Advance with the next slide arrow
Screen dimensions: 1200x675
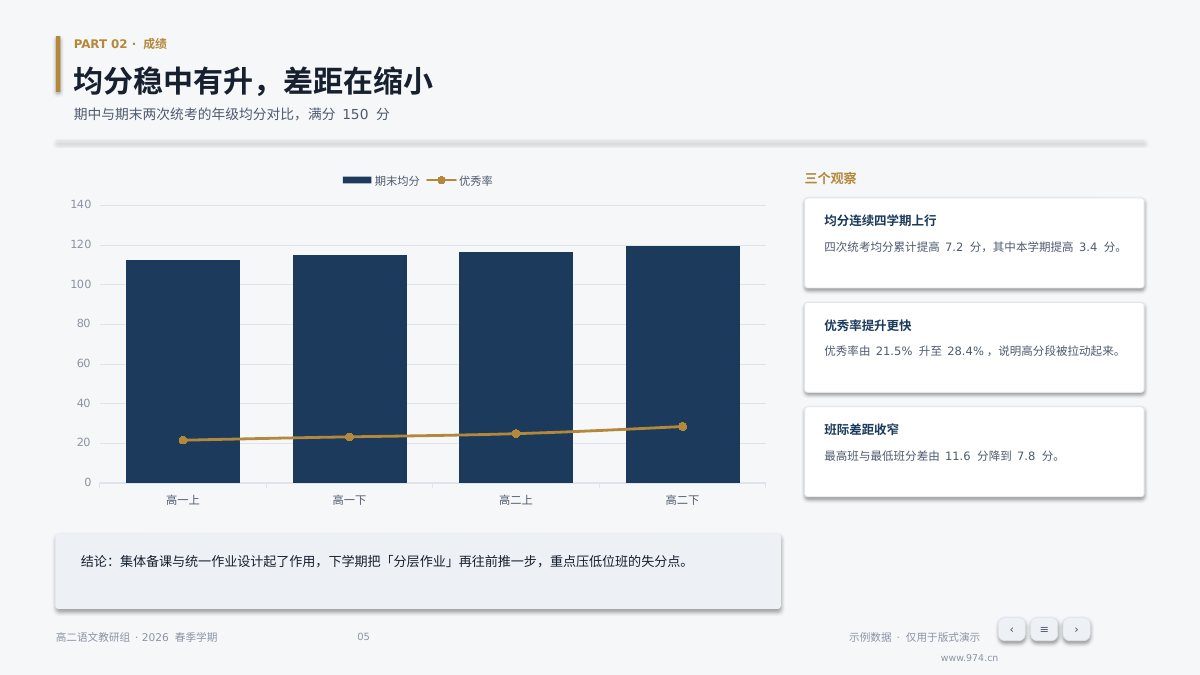coord(1076,629)
